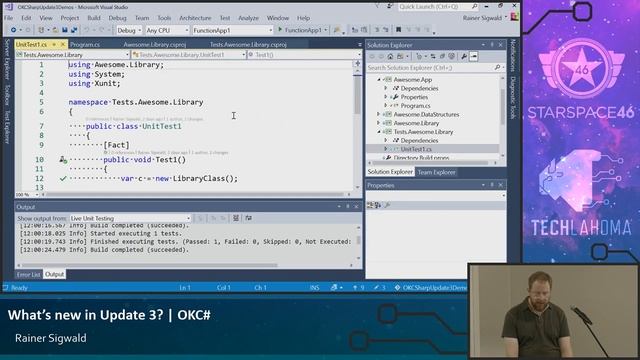Click Show All Files icon in Solution Explorer
The image size is (640, 360).
click(x=451, y=56)
